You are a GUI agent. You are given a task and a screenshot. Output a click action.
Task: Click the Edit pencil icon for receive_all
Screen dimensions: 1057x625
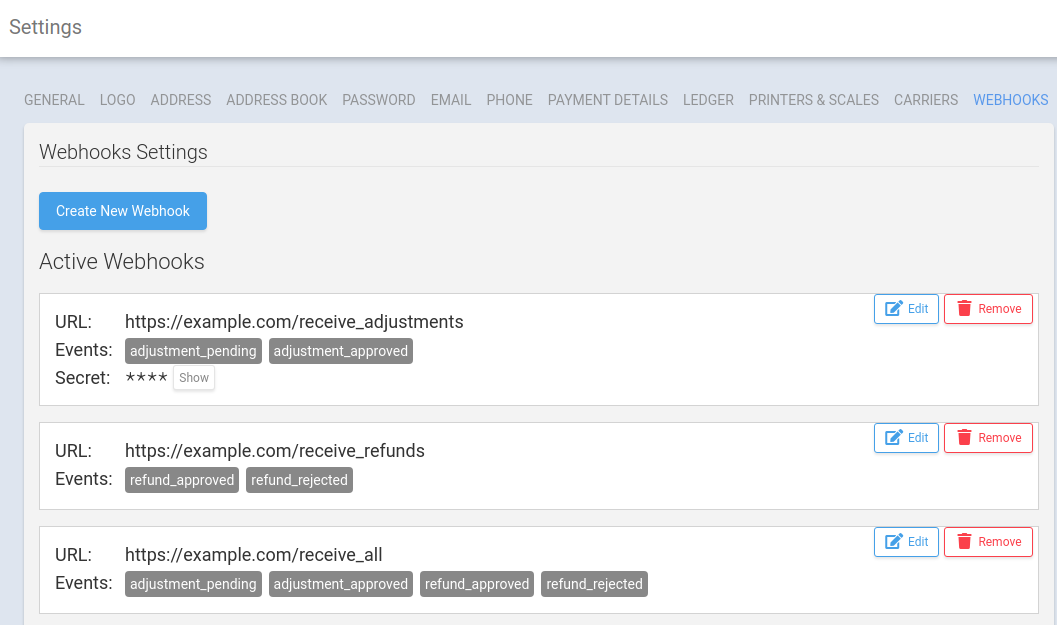click(x=893, y=541)
